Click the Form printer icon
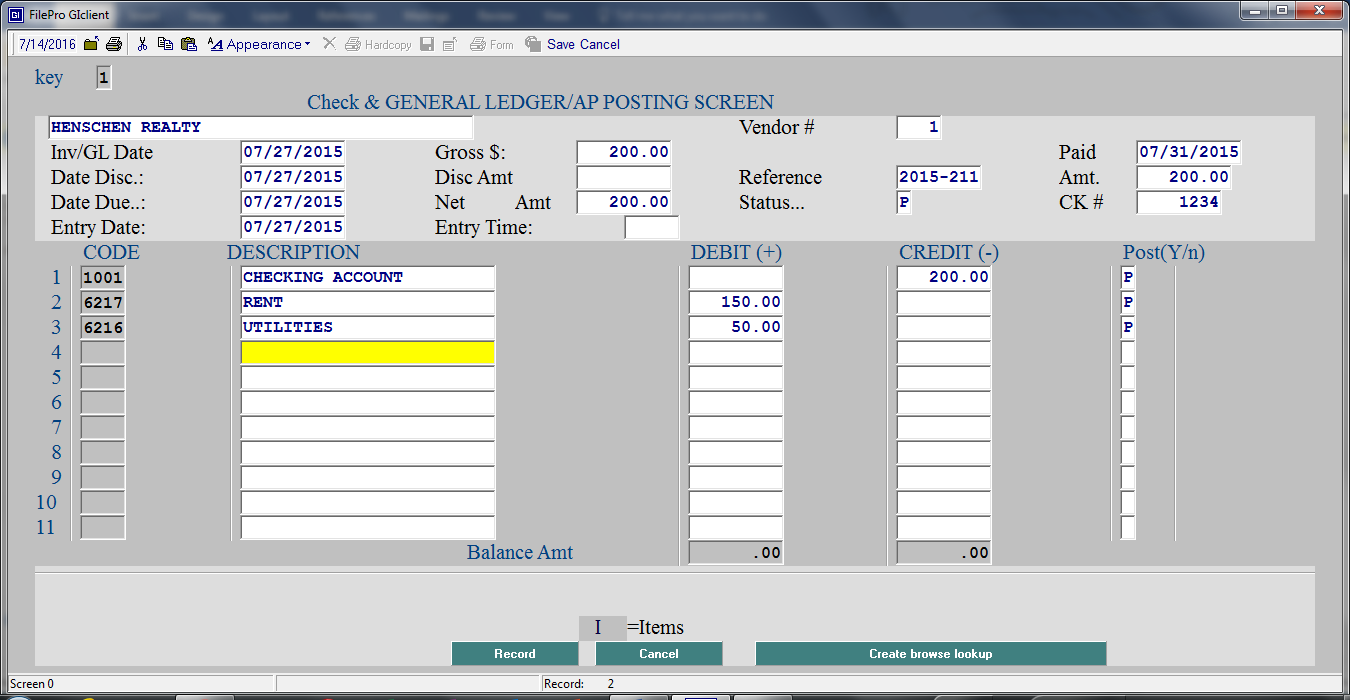Screen dimensions: 1350x700 478,44
